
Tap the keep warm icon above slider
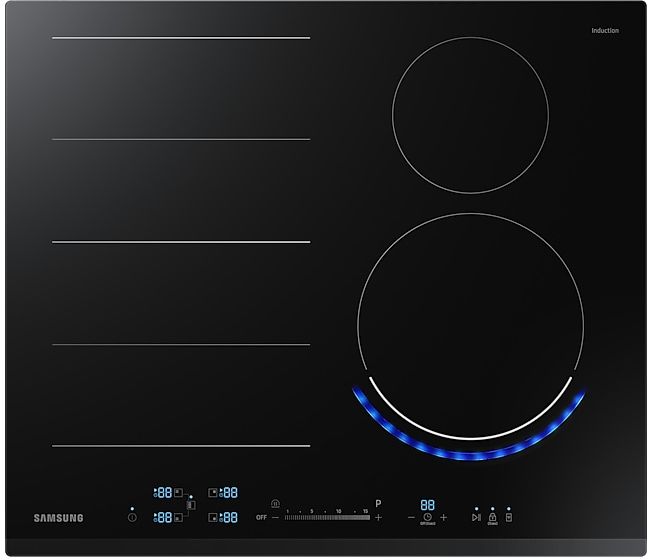[275, 503]
